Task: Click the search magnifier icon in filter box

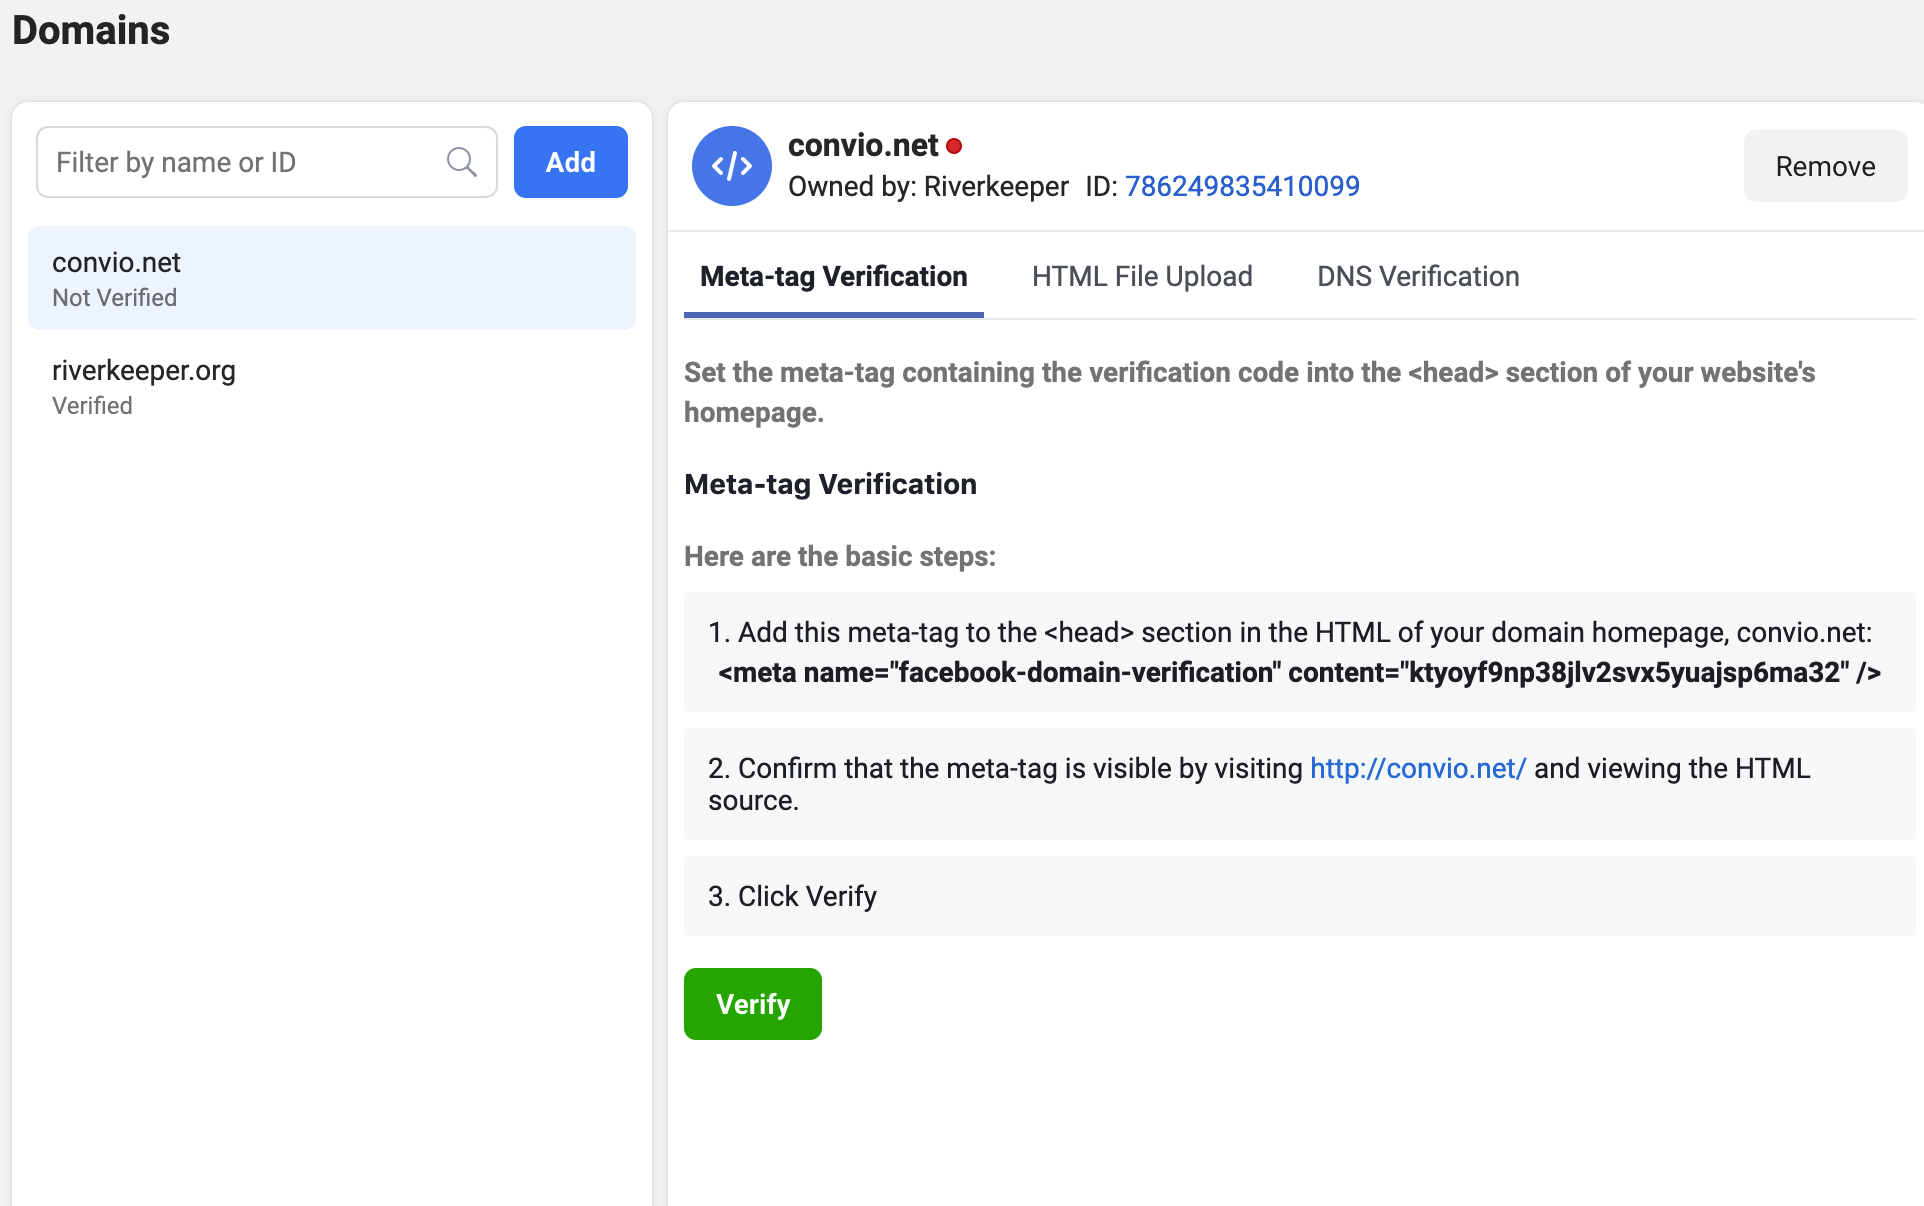Action: (x=461, y=162)
